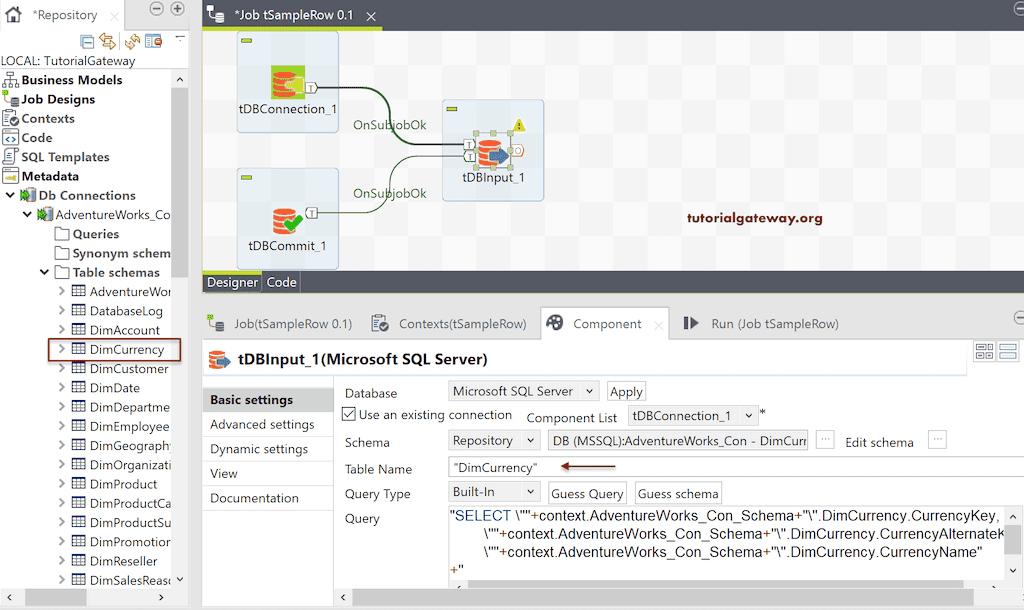The width and height of the screenshot is (1024, 610).
Task: Expand the DimDate table schema
Action: tap(61, 387)
